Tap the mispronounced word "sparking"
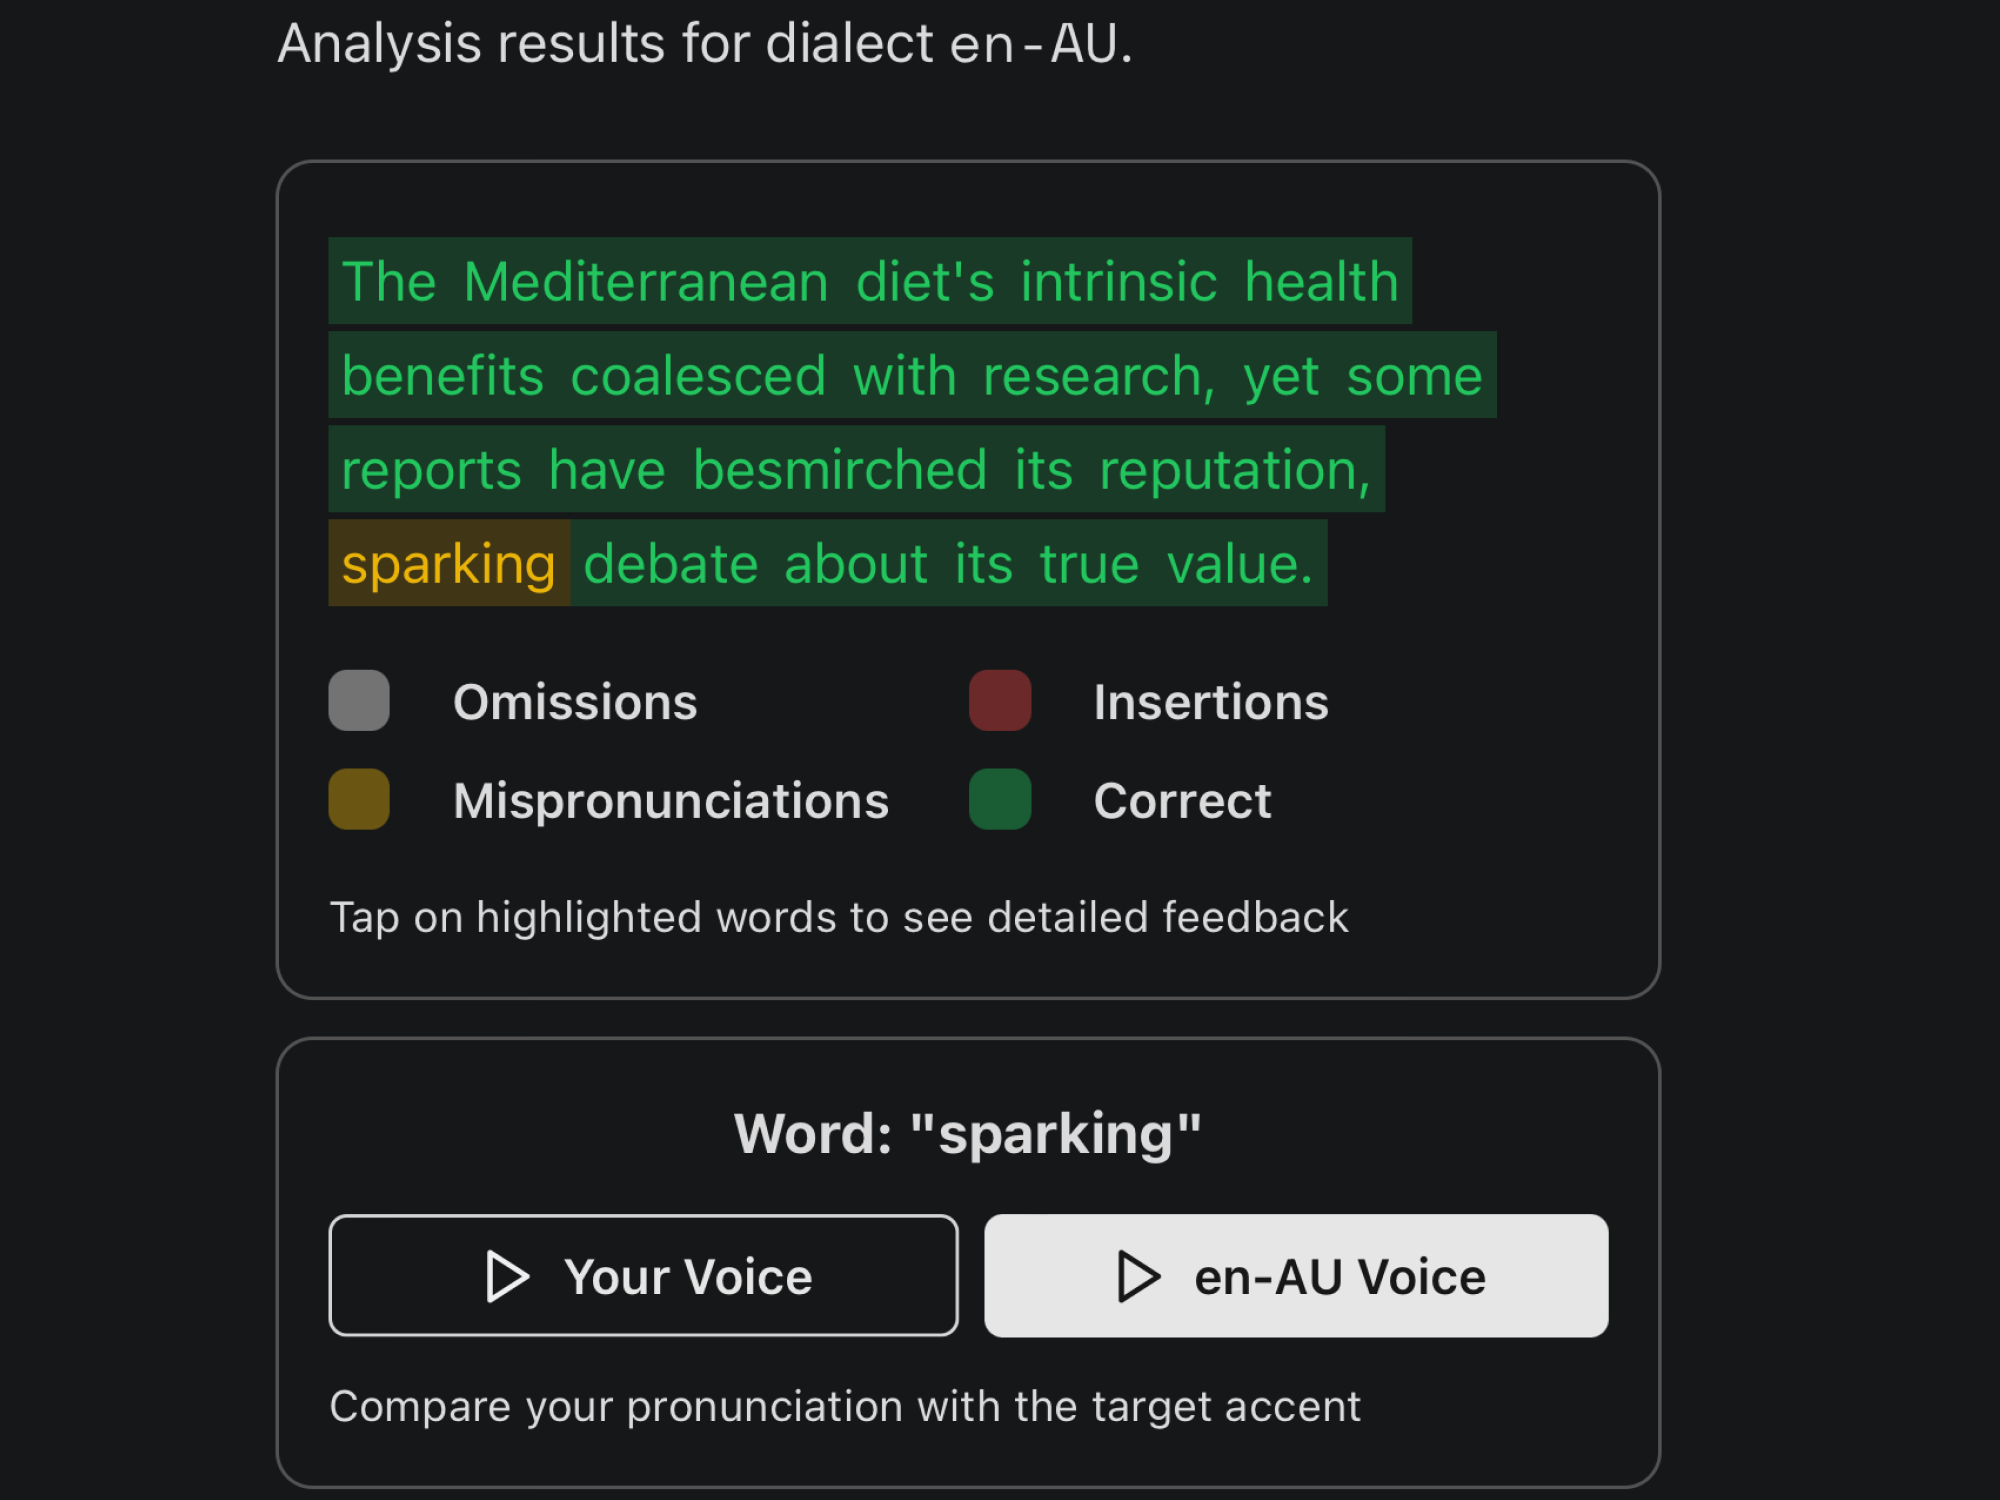This screenshot has width=2000, height=1500. [448, 564]
